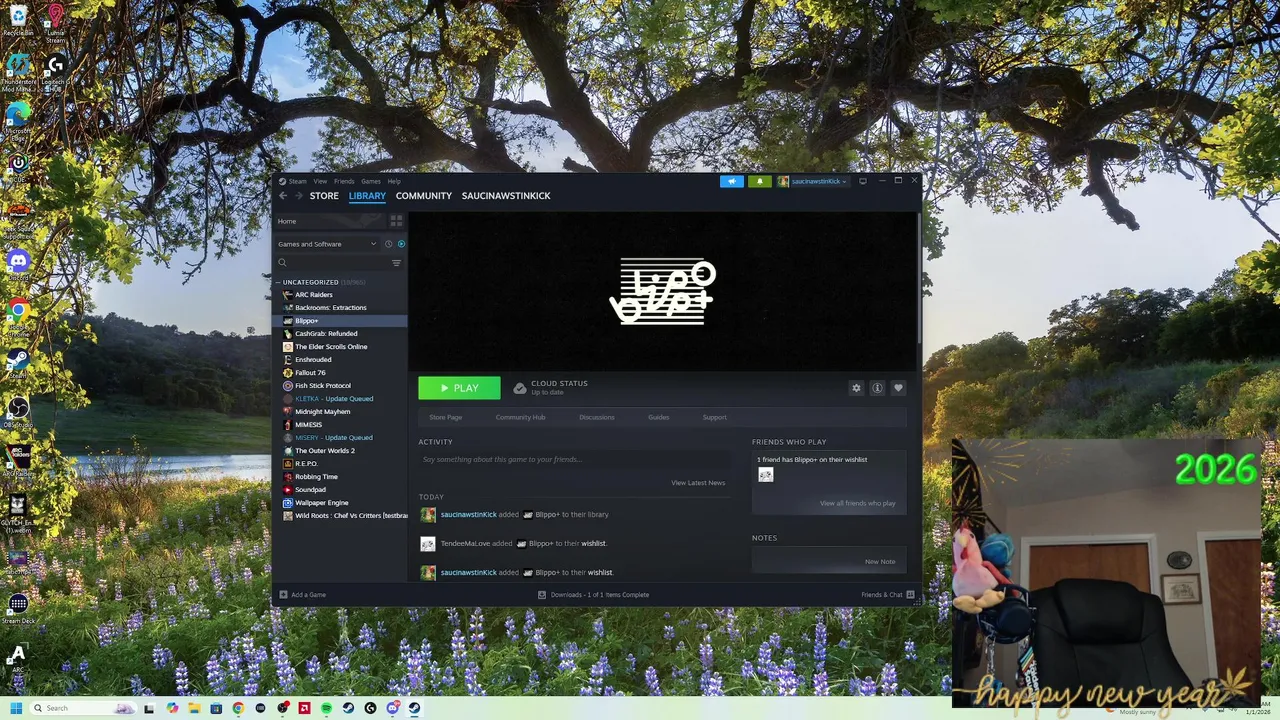Open the Blippo+ Store Page link
The image size is (1280, 720).
446,417
